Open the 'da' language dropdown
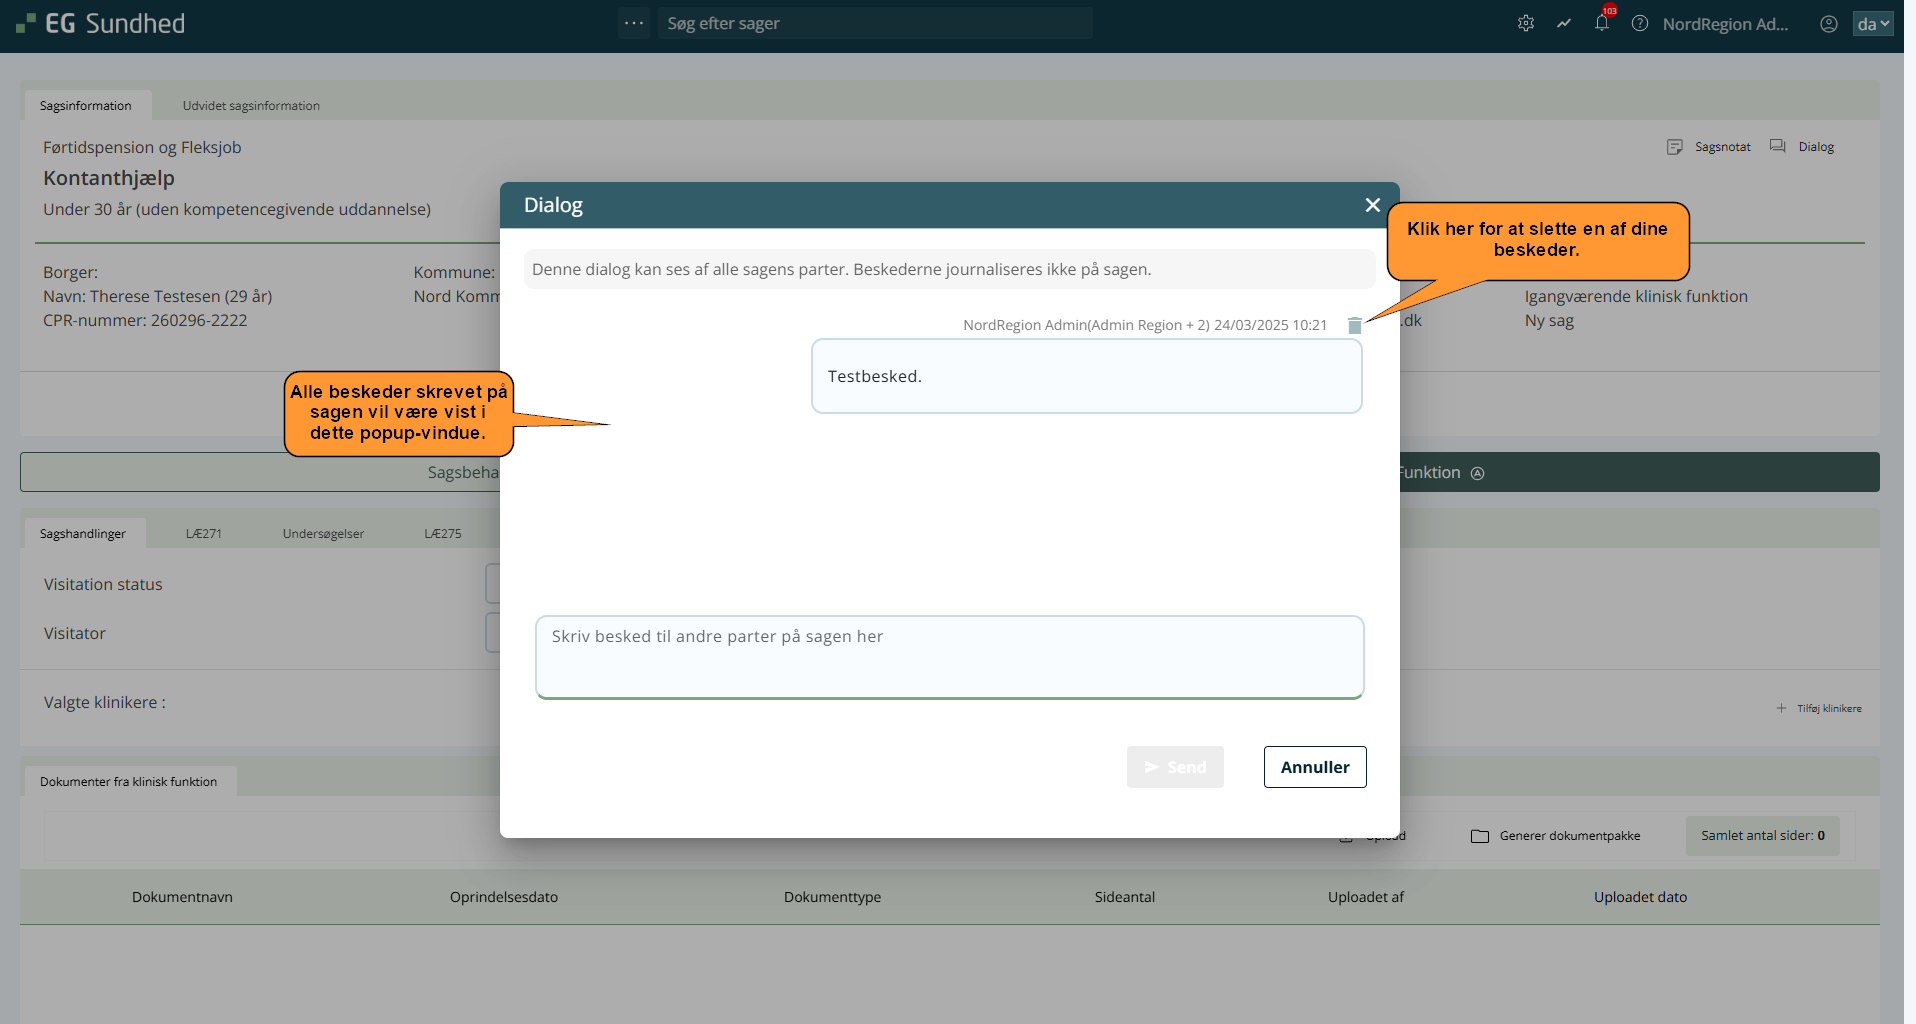This screenshot has width=1916, height=1024. [x=1873, y=24]
